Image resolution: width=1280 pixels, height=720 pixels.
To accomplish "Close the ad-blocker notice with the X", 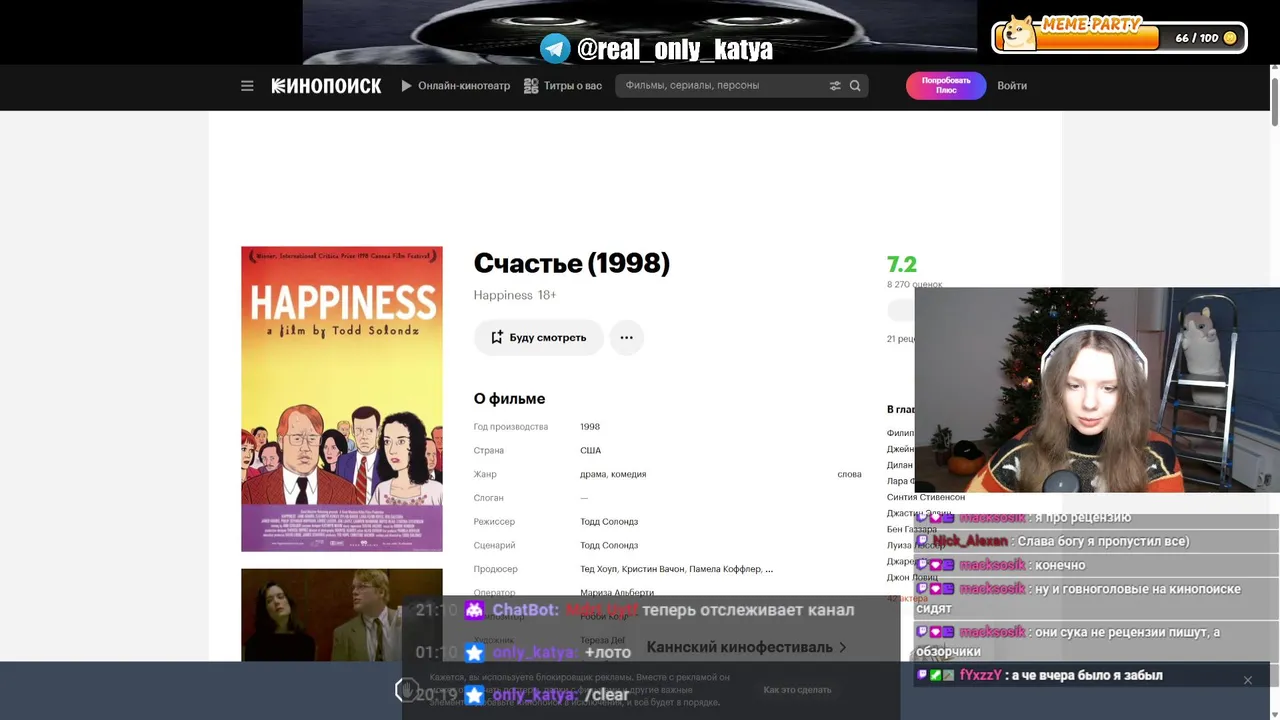I will point(1247,680).
